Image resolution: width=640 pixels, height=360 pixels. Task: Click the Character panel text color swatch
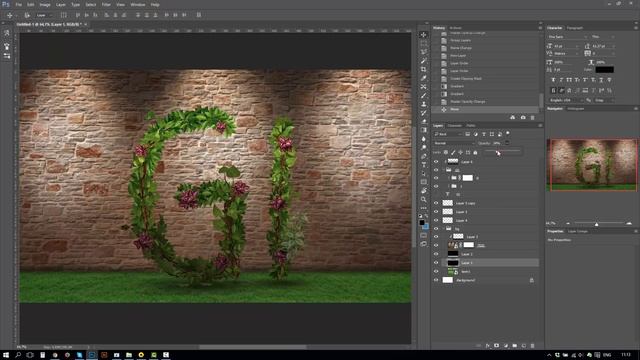(604, 70)
